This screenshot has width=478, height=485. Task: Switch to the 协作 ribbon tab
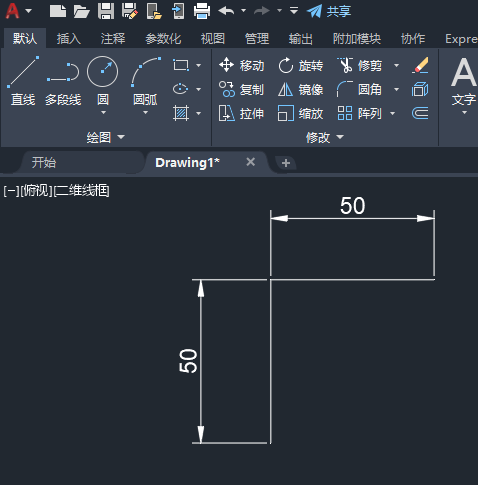[x=413, y=39]
